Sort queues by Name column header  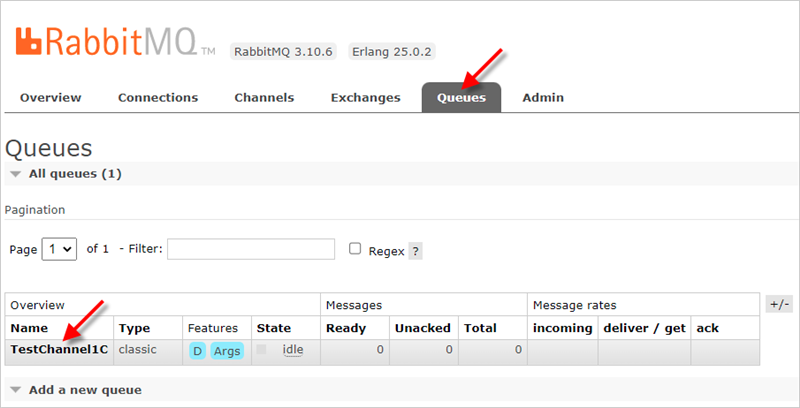point(29,327)
